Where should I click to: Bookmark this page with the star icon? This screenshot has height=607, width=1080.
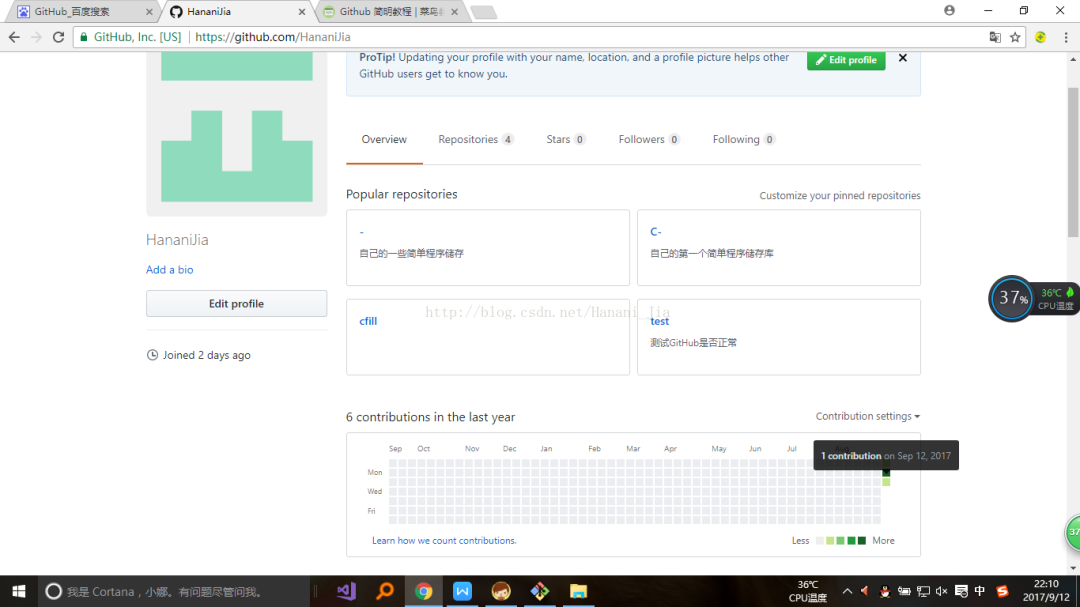1015,37
